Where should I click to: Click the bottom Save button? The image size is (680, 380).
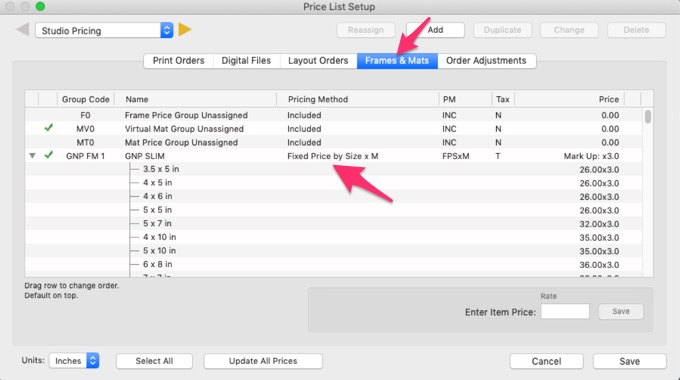[x=629, y=361]
